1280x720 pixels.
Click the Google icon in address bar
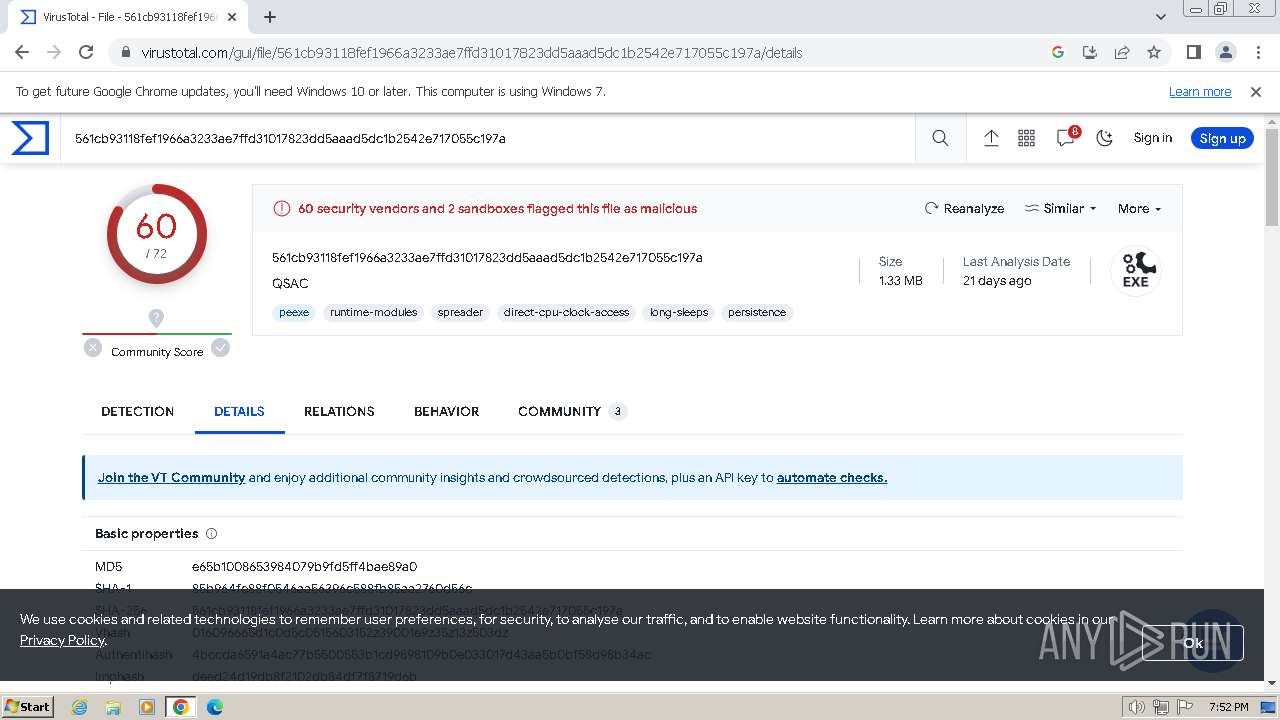1058,52
